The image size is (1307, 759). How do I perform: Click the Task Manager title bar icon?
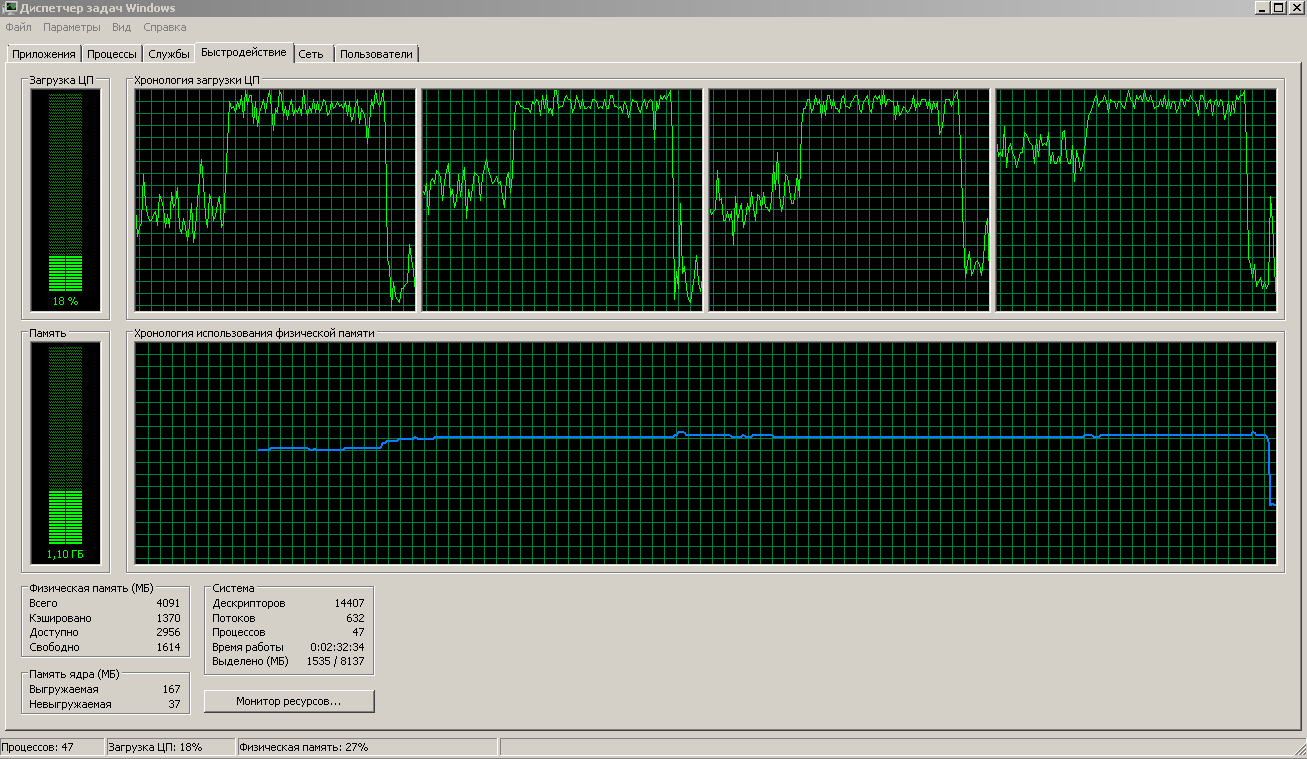coord(10,8)
